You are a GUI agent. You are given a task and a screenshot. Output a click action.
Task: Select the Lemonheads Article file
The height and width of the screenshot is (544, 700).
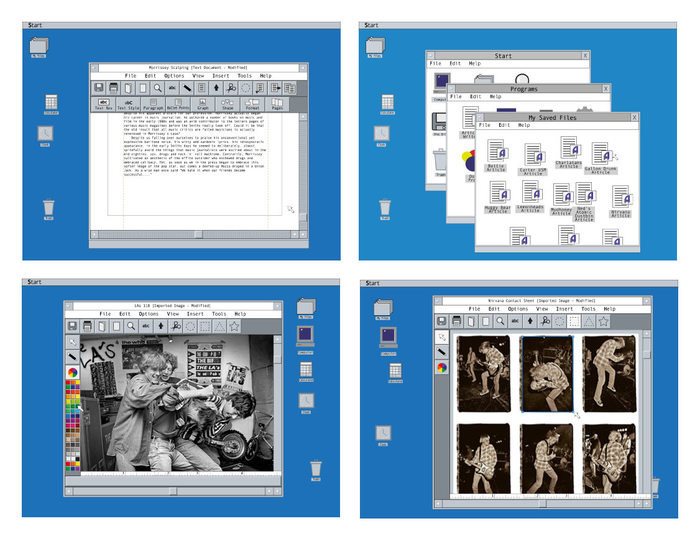(531, 195)
